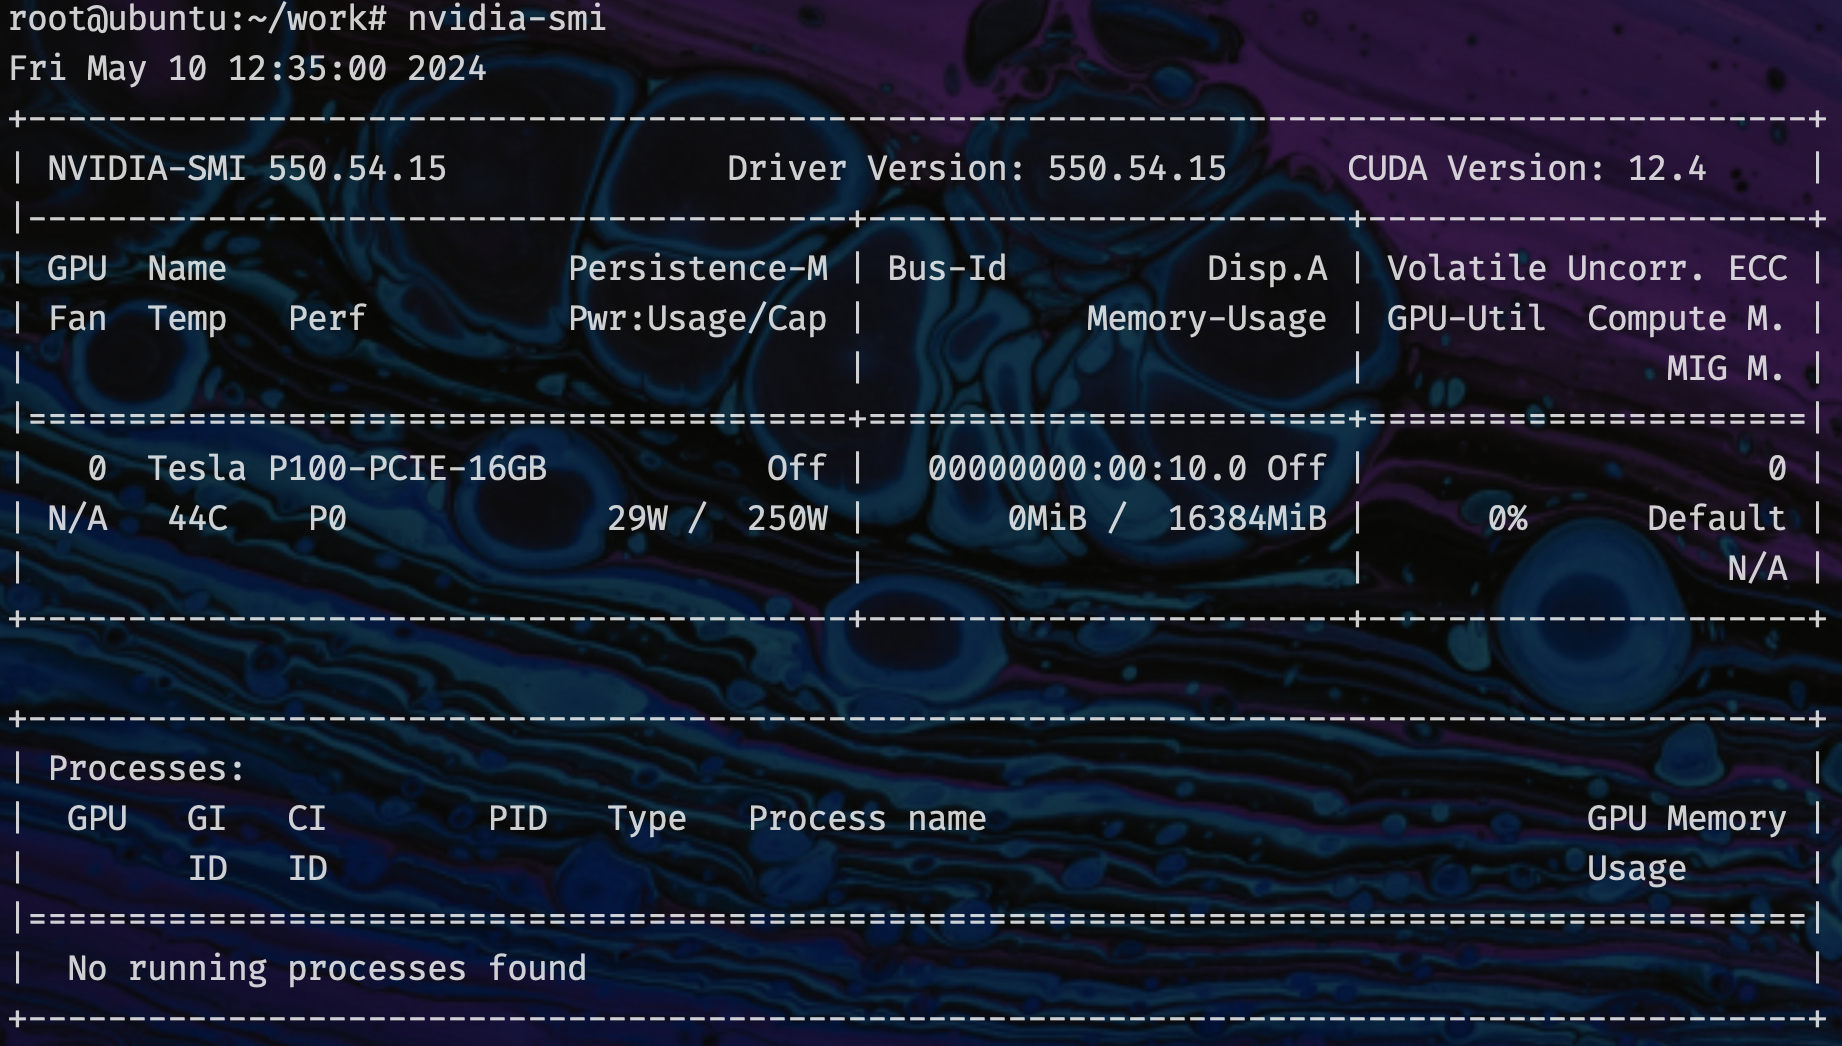
Task: Click the 16384MiB total memory value
Action: tap(1246, 518)
